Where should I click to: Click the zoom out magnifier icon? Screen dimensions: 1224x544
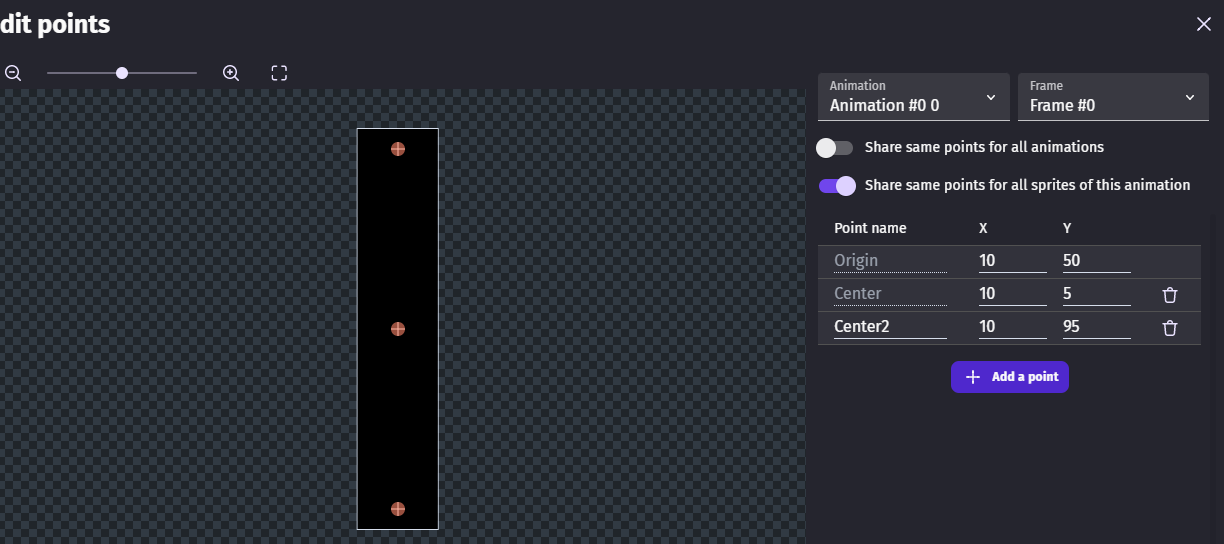point(13,73)
